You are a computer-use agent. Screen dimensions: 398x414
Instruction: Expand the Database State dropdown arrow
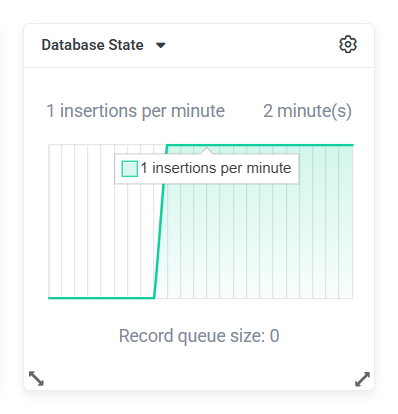point(161,45)
